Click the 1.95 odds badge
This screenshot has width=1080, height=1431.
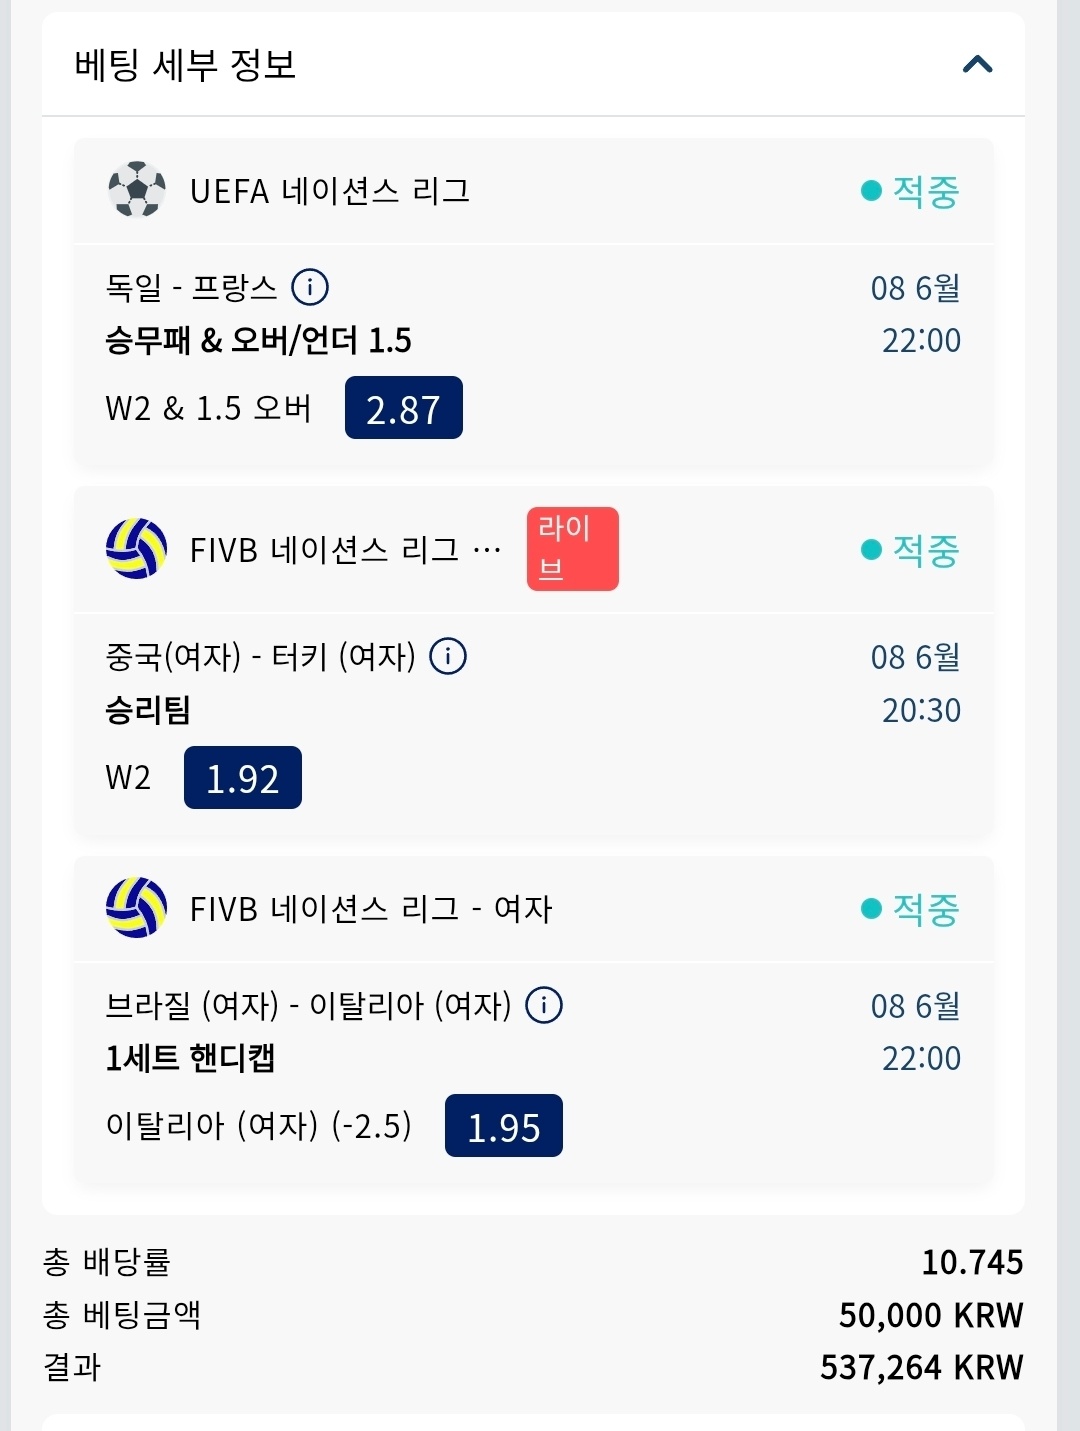click(503, 1126)
